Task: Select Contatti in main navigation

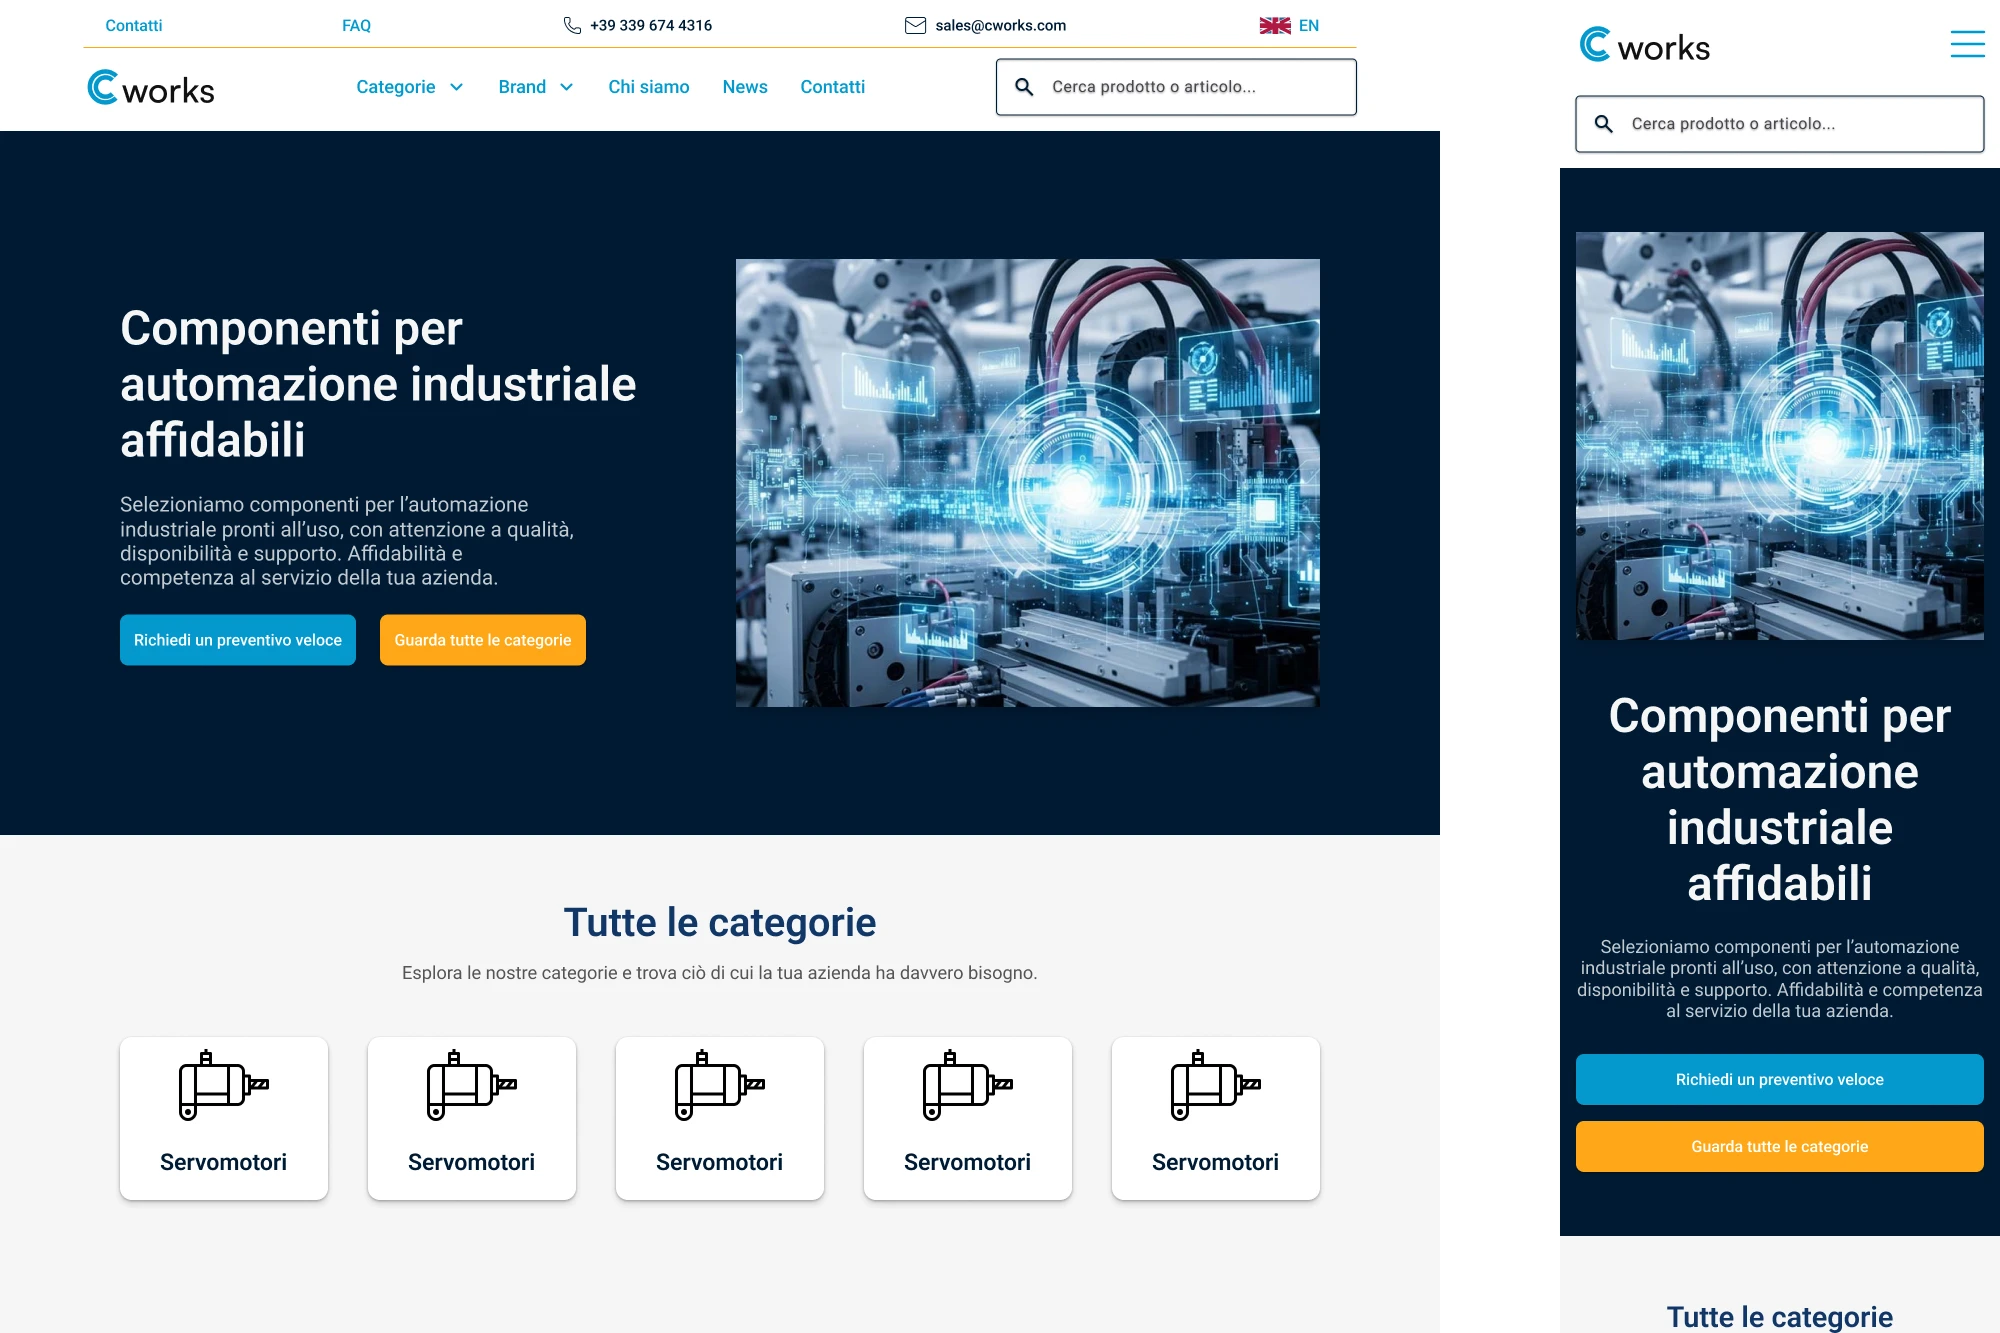Action: click(832, 87)
